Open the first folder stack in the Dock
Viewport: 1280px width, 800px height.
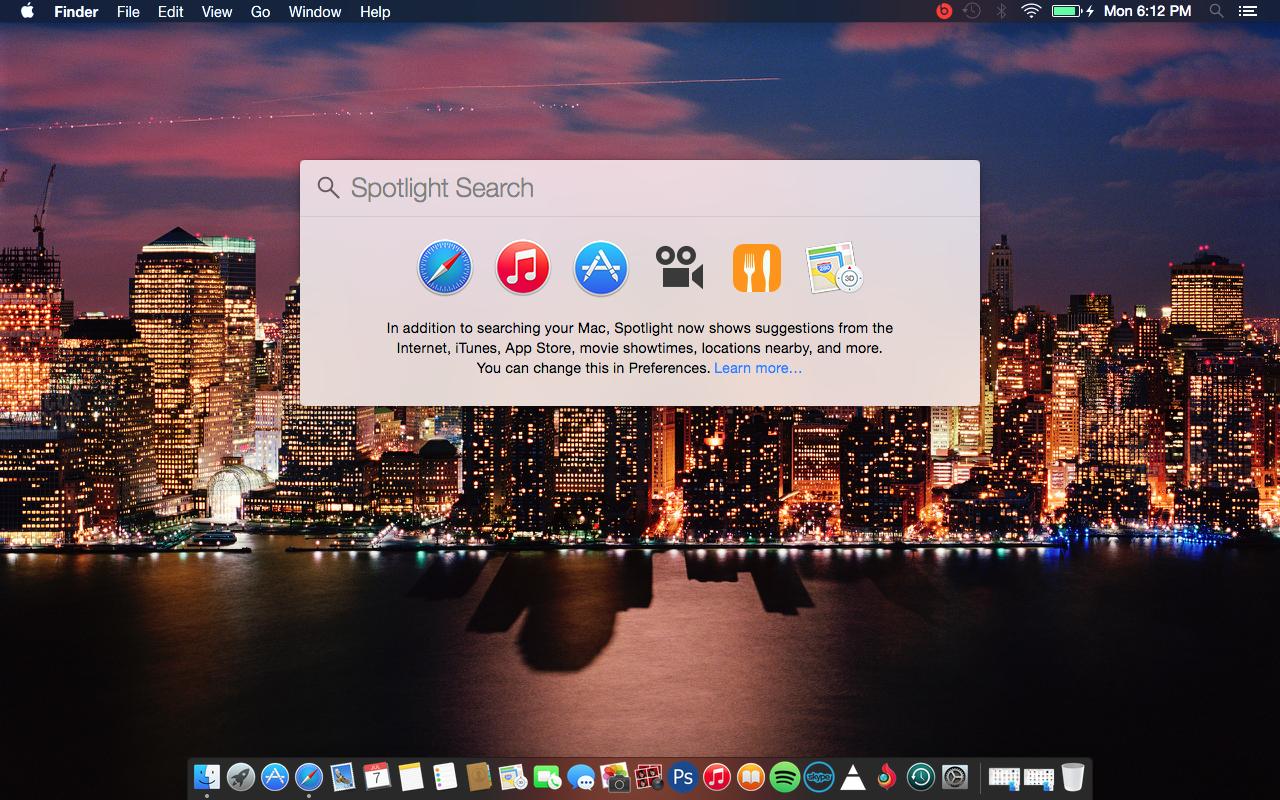click(1004, 776)
